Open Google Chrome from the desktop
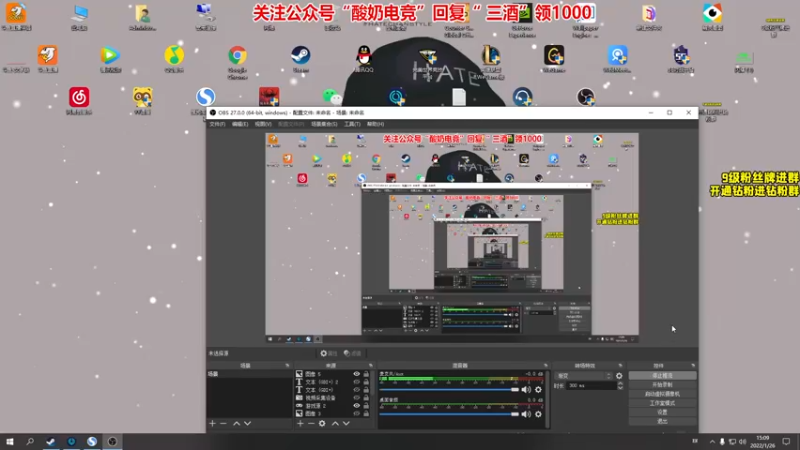The image size is (800, 450). [237, 55]
